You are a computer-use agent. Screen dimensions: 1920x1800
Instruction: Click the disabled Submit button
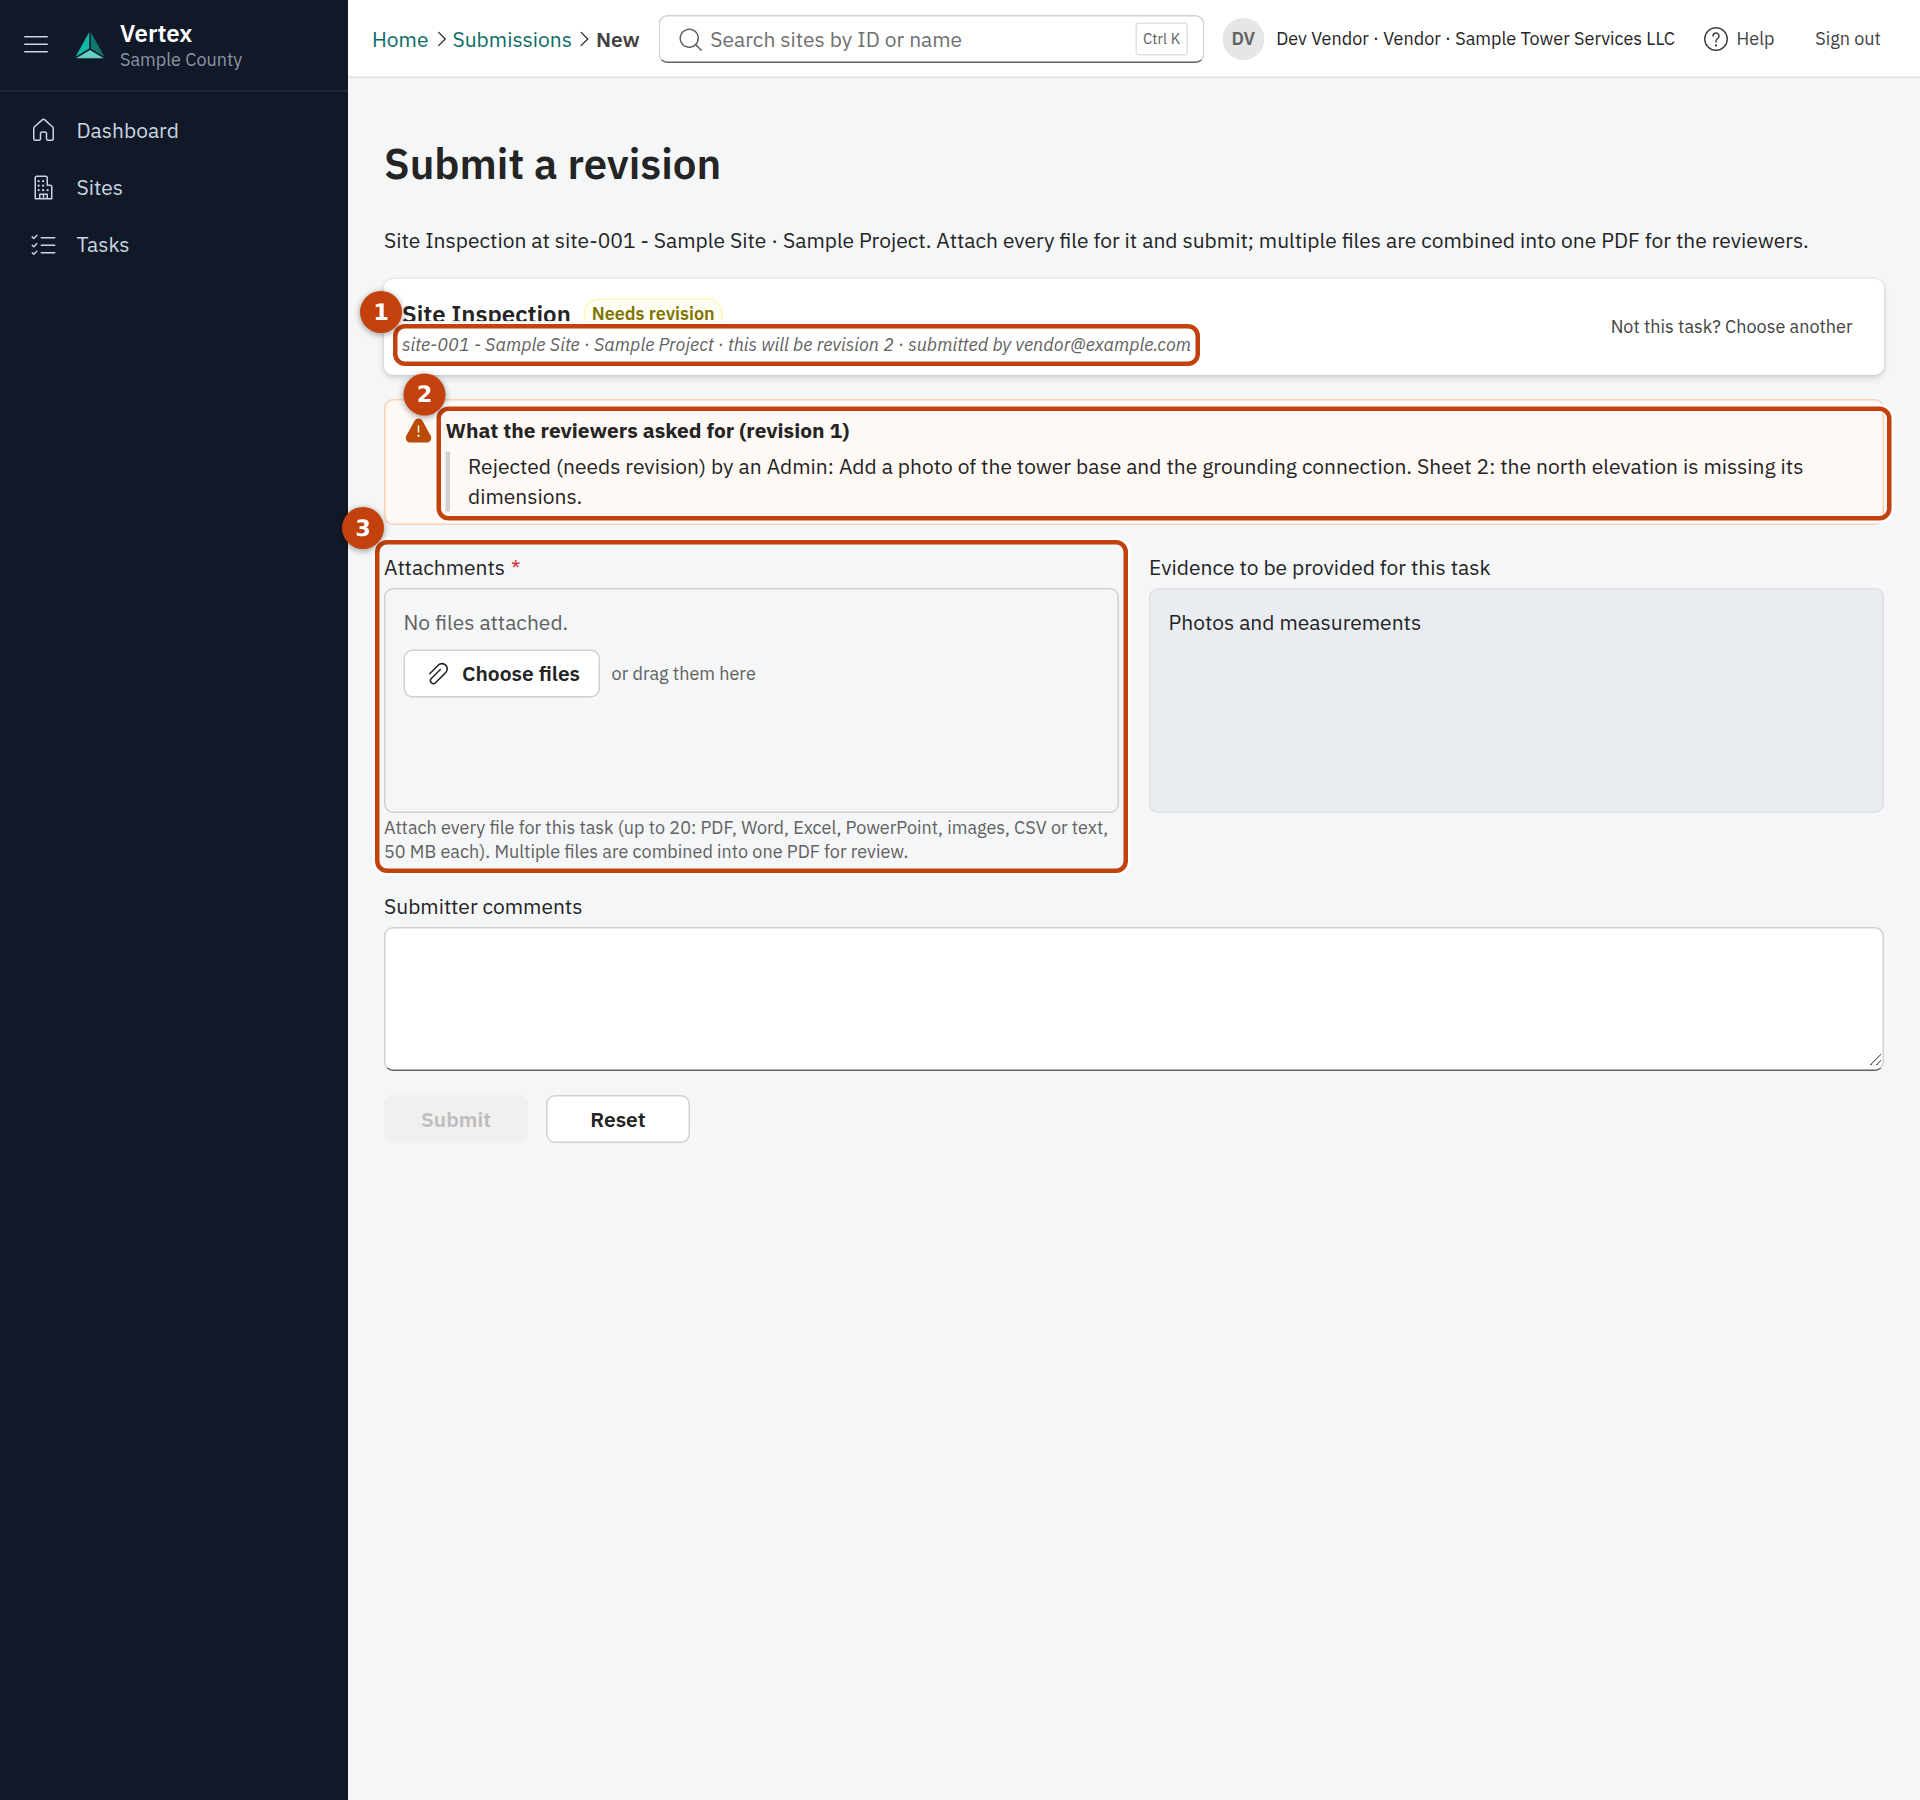pyautogui.click(x=456, y=1119)
